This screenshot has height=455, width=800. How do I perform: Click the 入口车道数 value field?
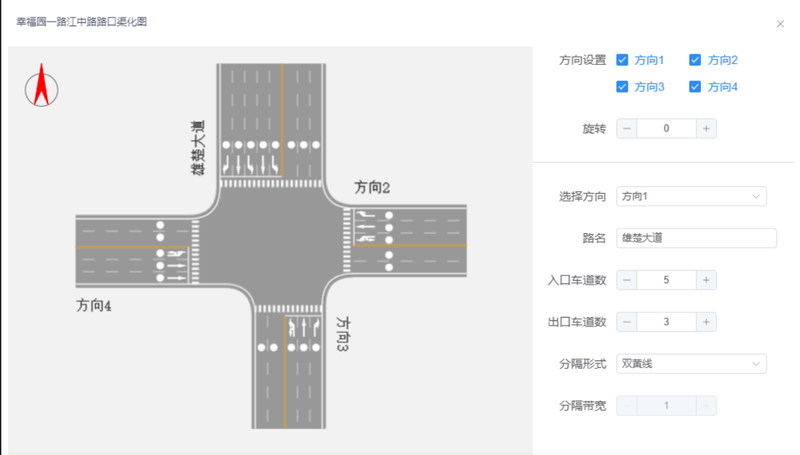[x=666, y=280]
